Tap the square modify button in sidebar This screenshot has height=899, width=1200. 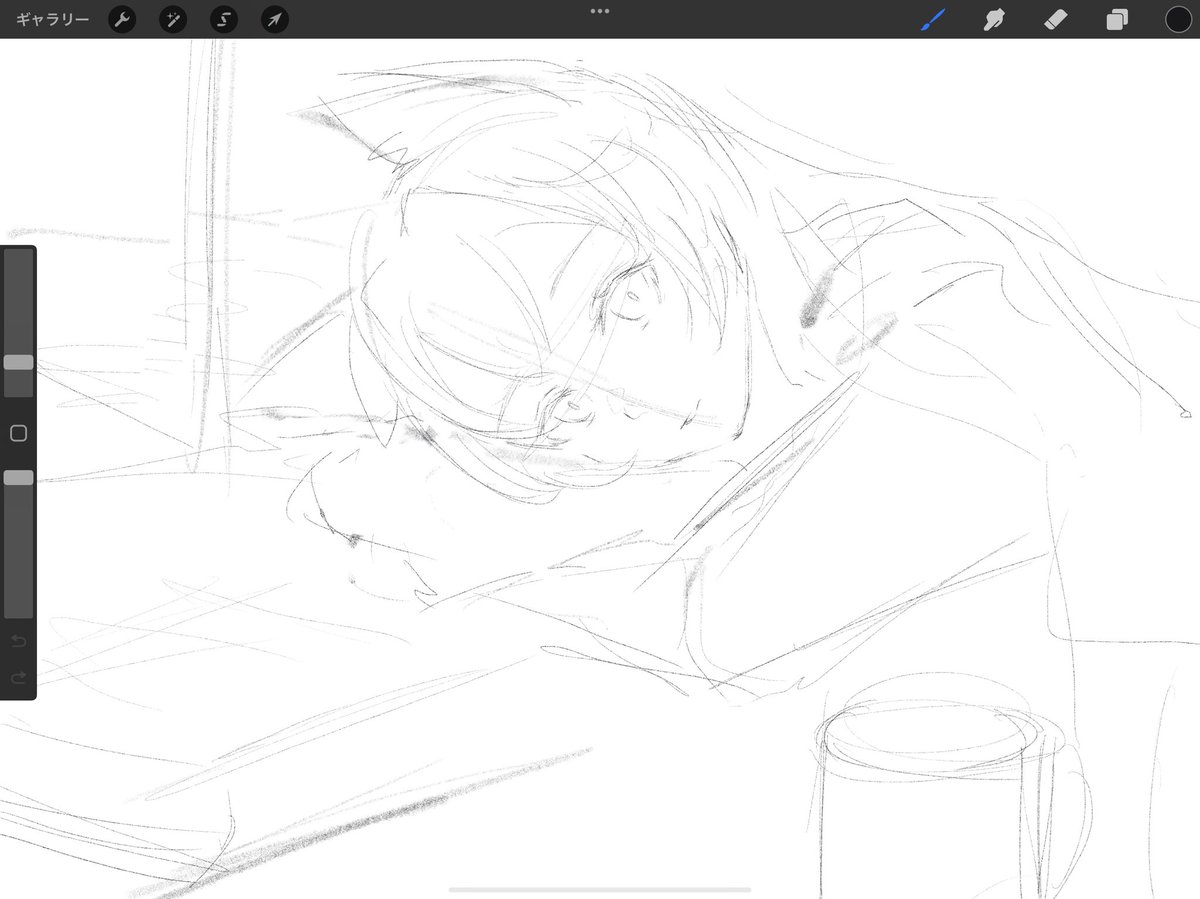point(18,434)
